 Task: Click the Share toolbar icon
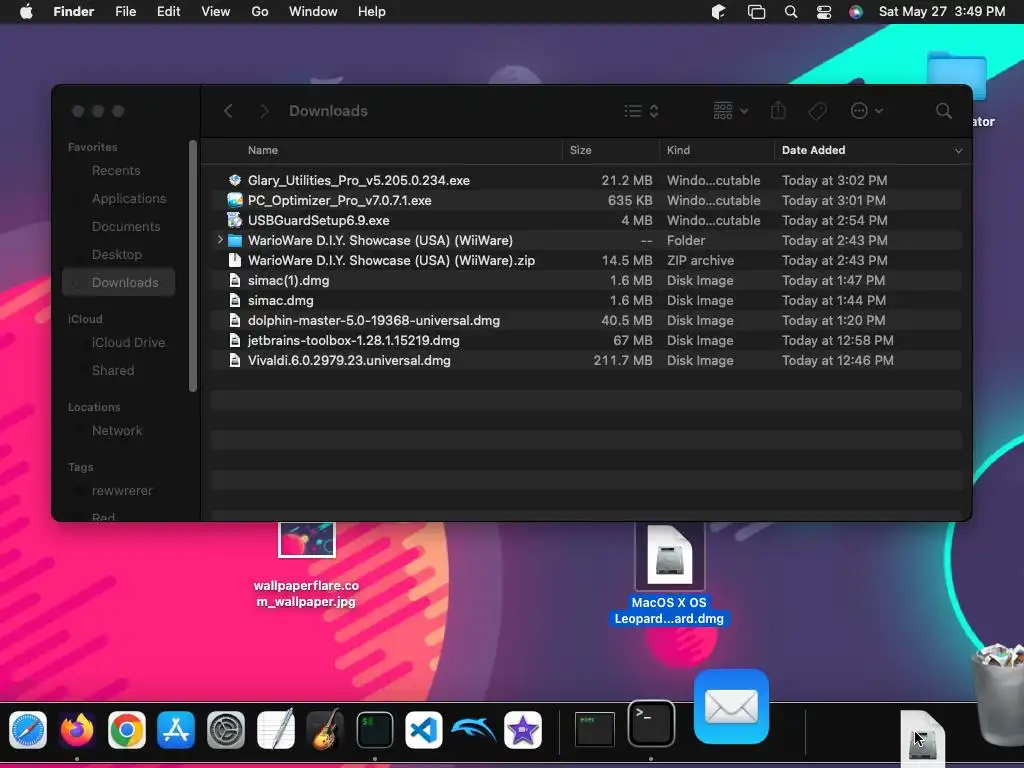coord(778,110)
